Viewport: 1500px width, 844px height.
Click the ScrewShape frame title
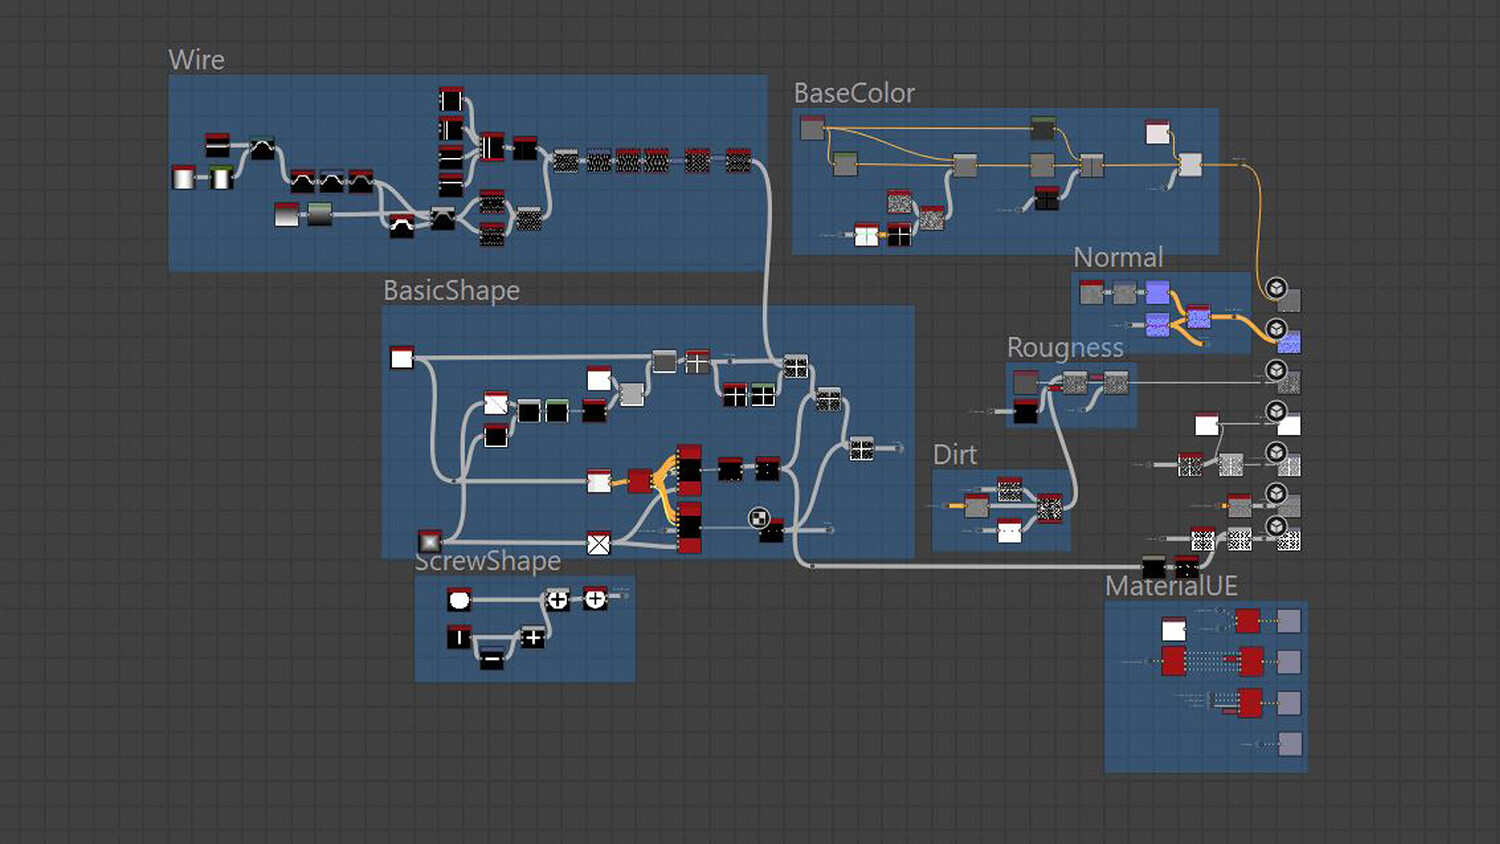click(x=488, y=561)
